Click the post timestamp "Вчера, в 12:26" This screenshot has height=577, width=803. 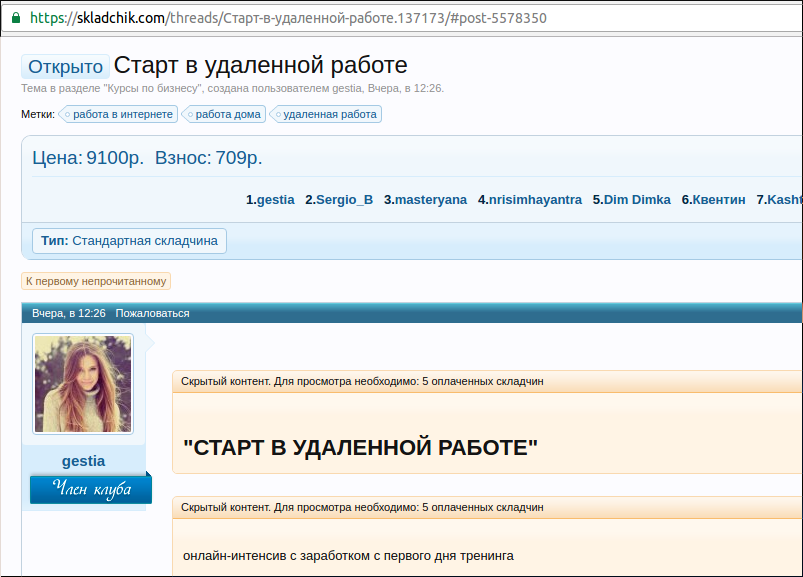(x=69, y=313)
